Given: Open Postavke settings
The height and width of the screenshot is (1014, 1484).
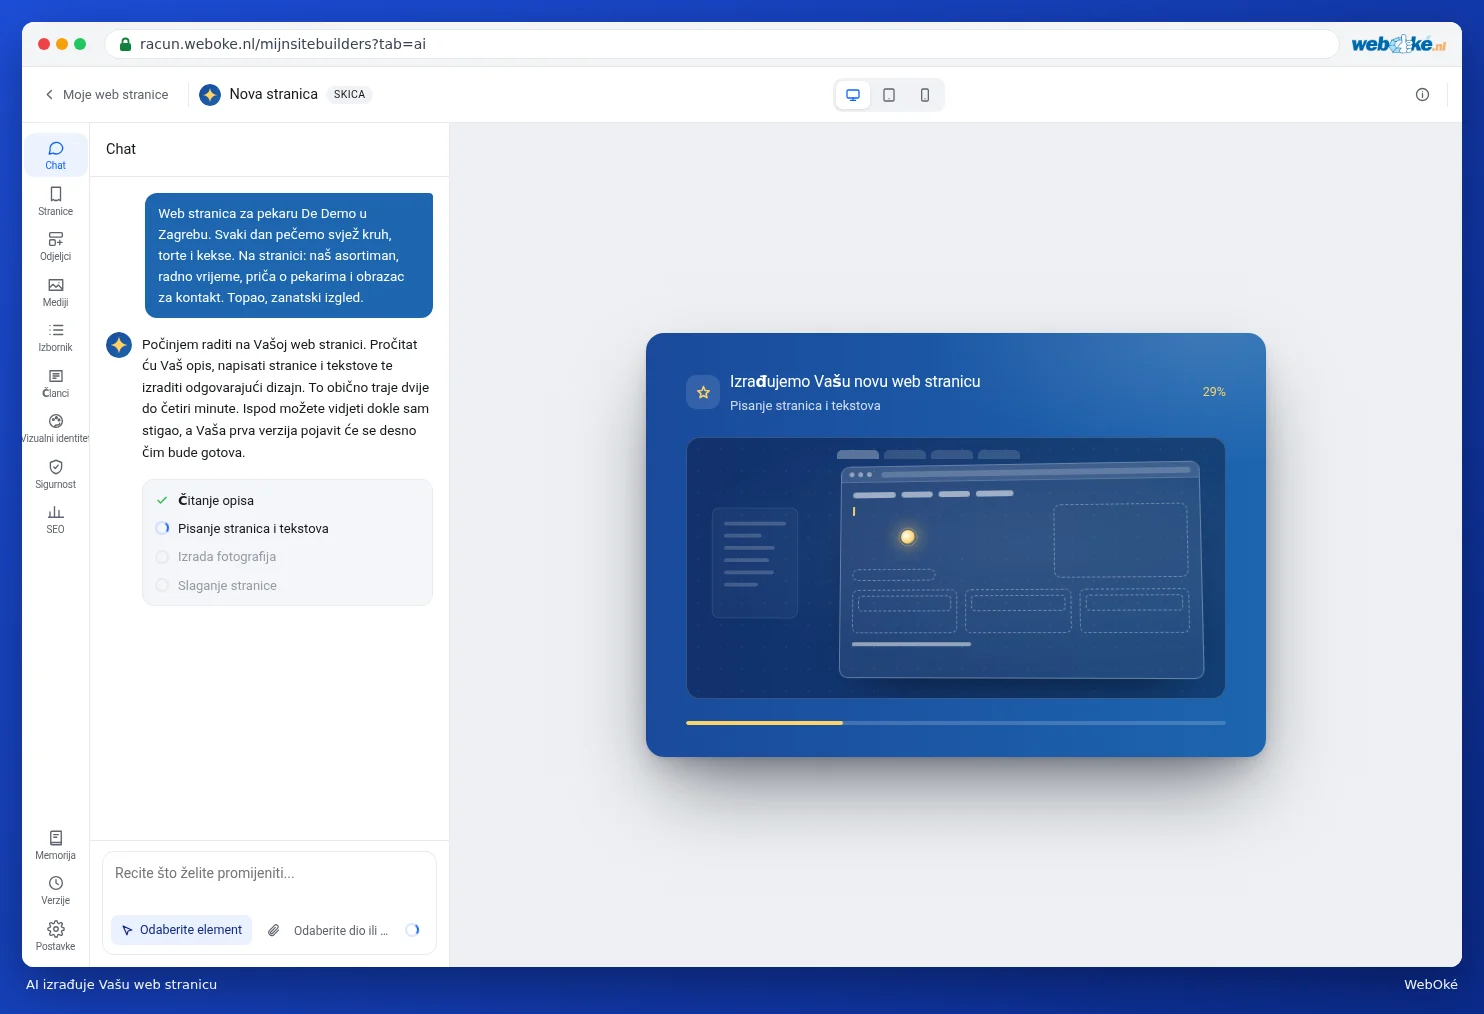Looking at the screenshot, I should pos(56,936).
